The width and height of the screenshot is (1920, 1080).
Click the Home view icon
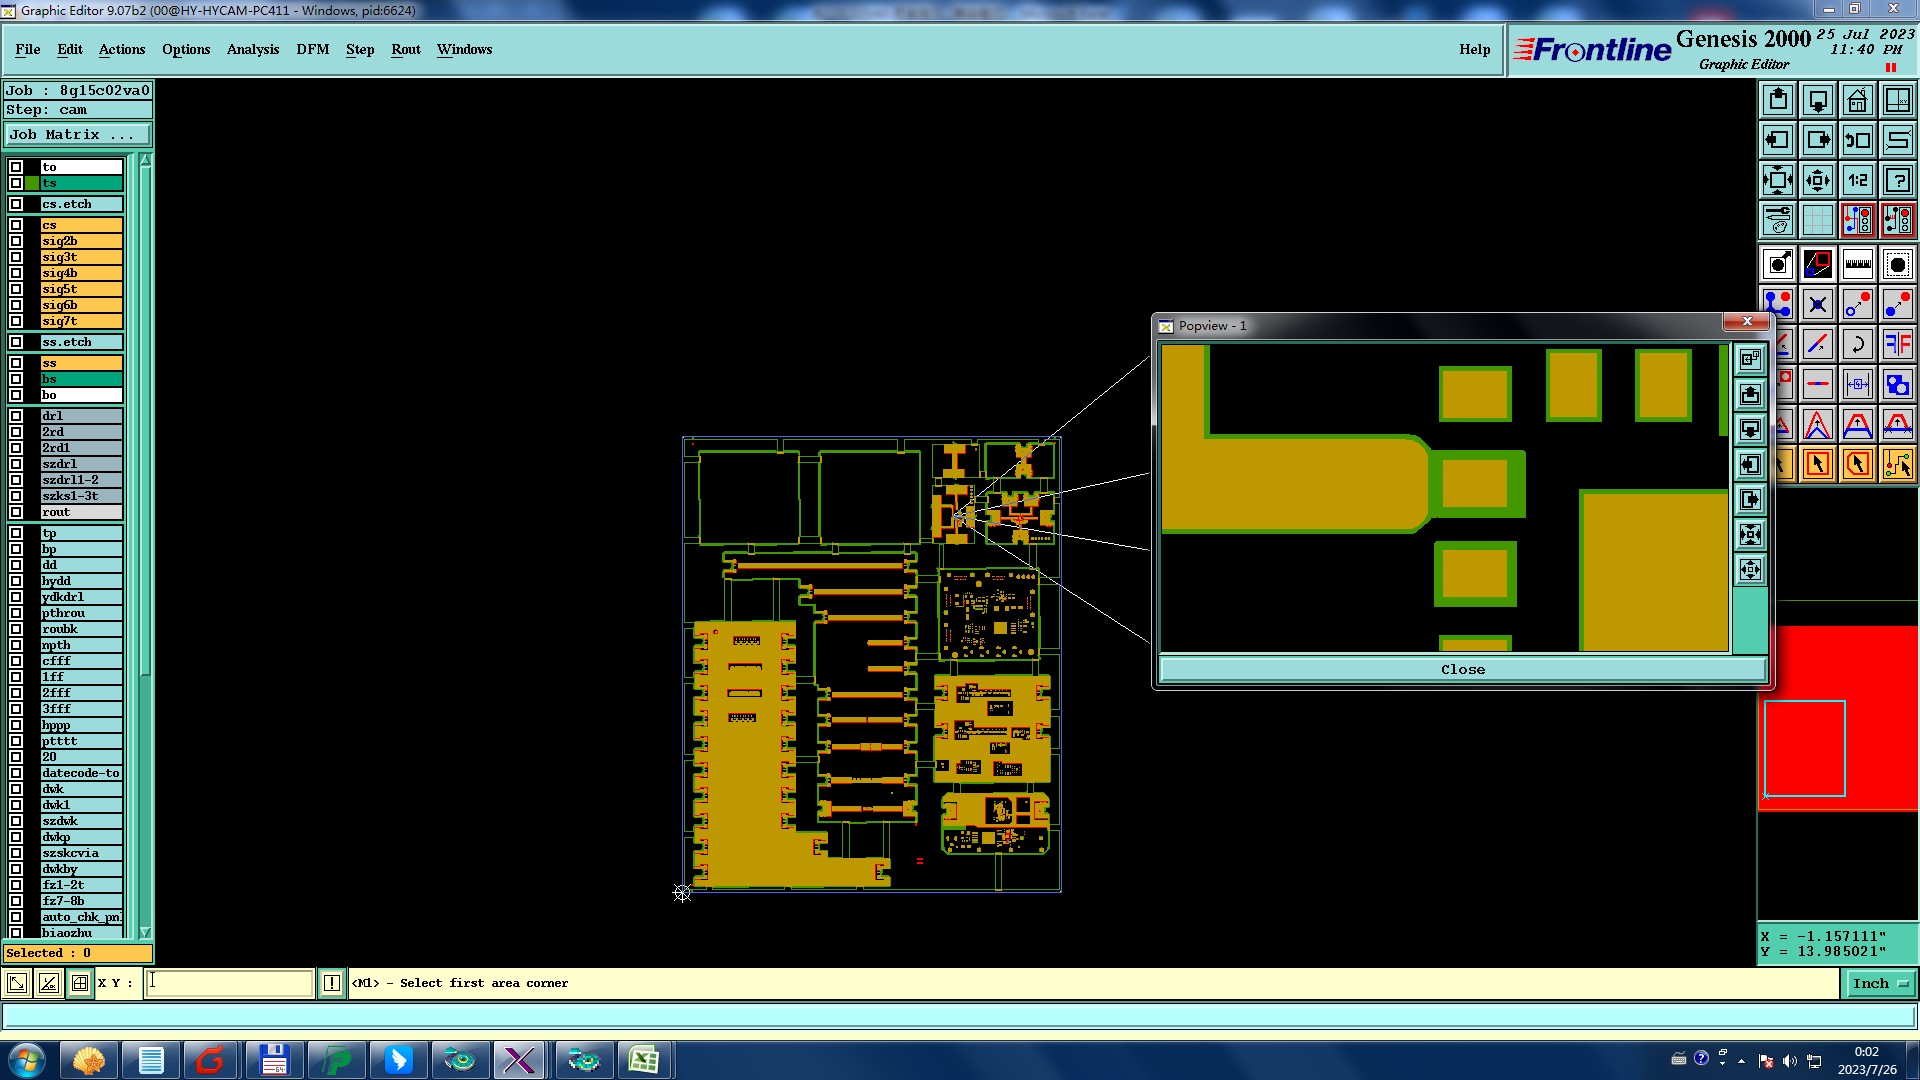click(x=1857, y=100)
